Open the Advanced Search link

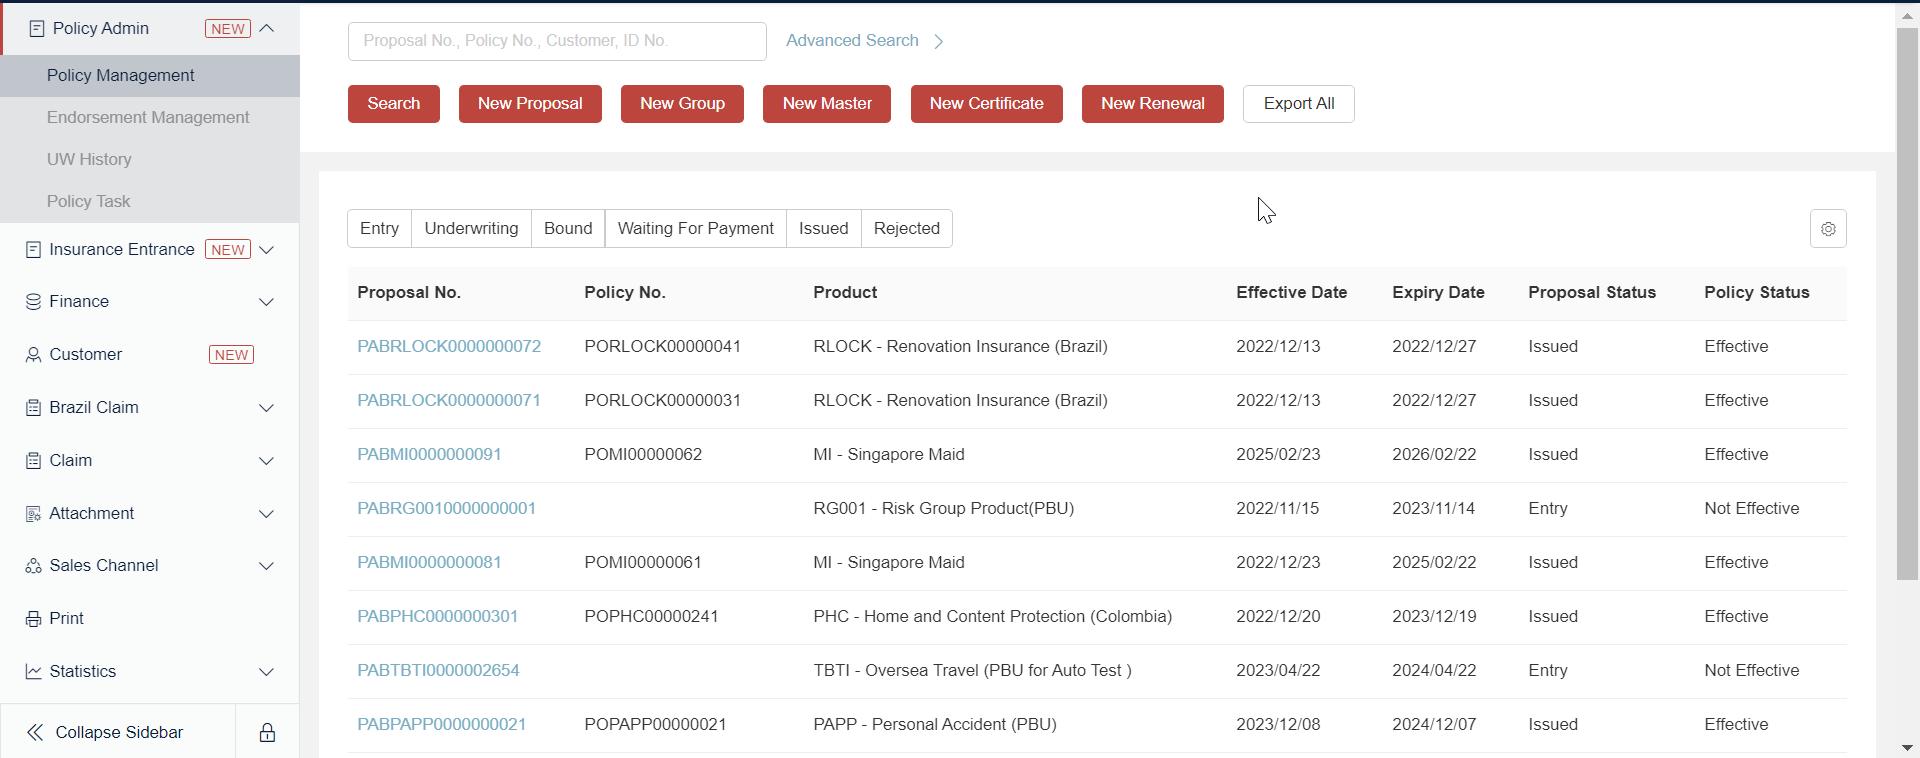point(852,40)
